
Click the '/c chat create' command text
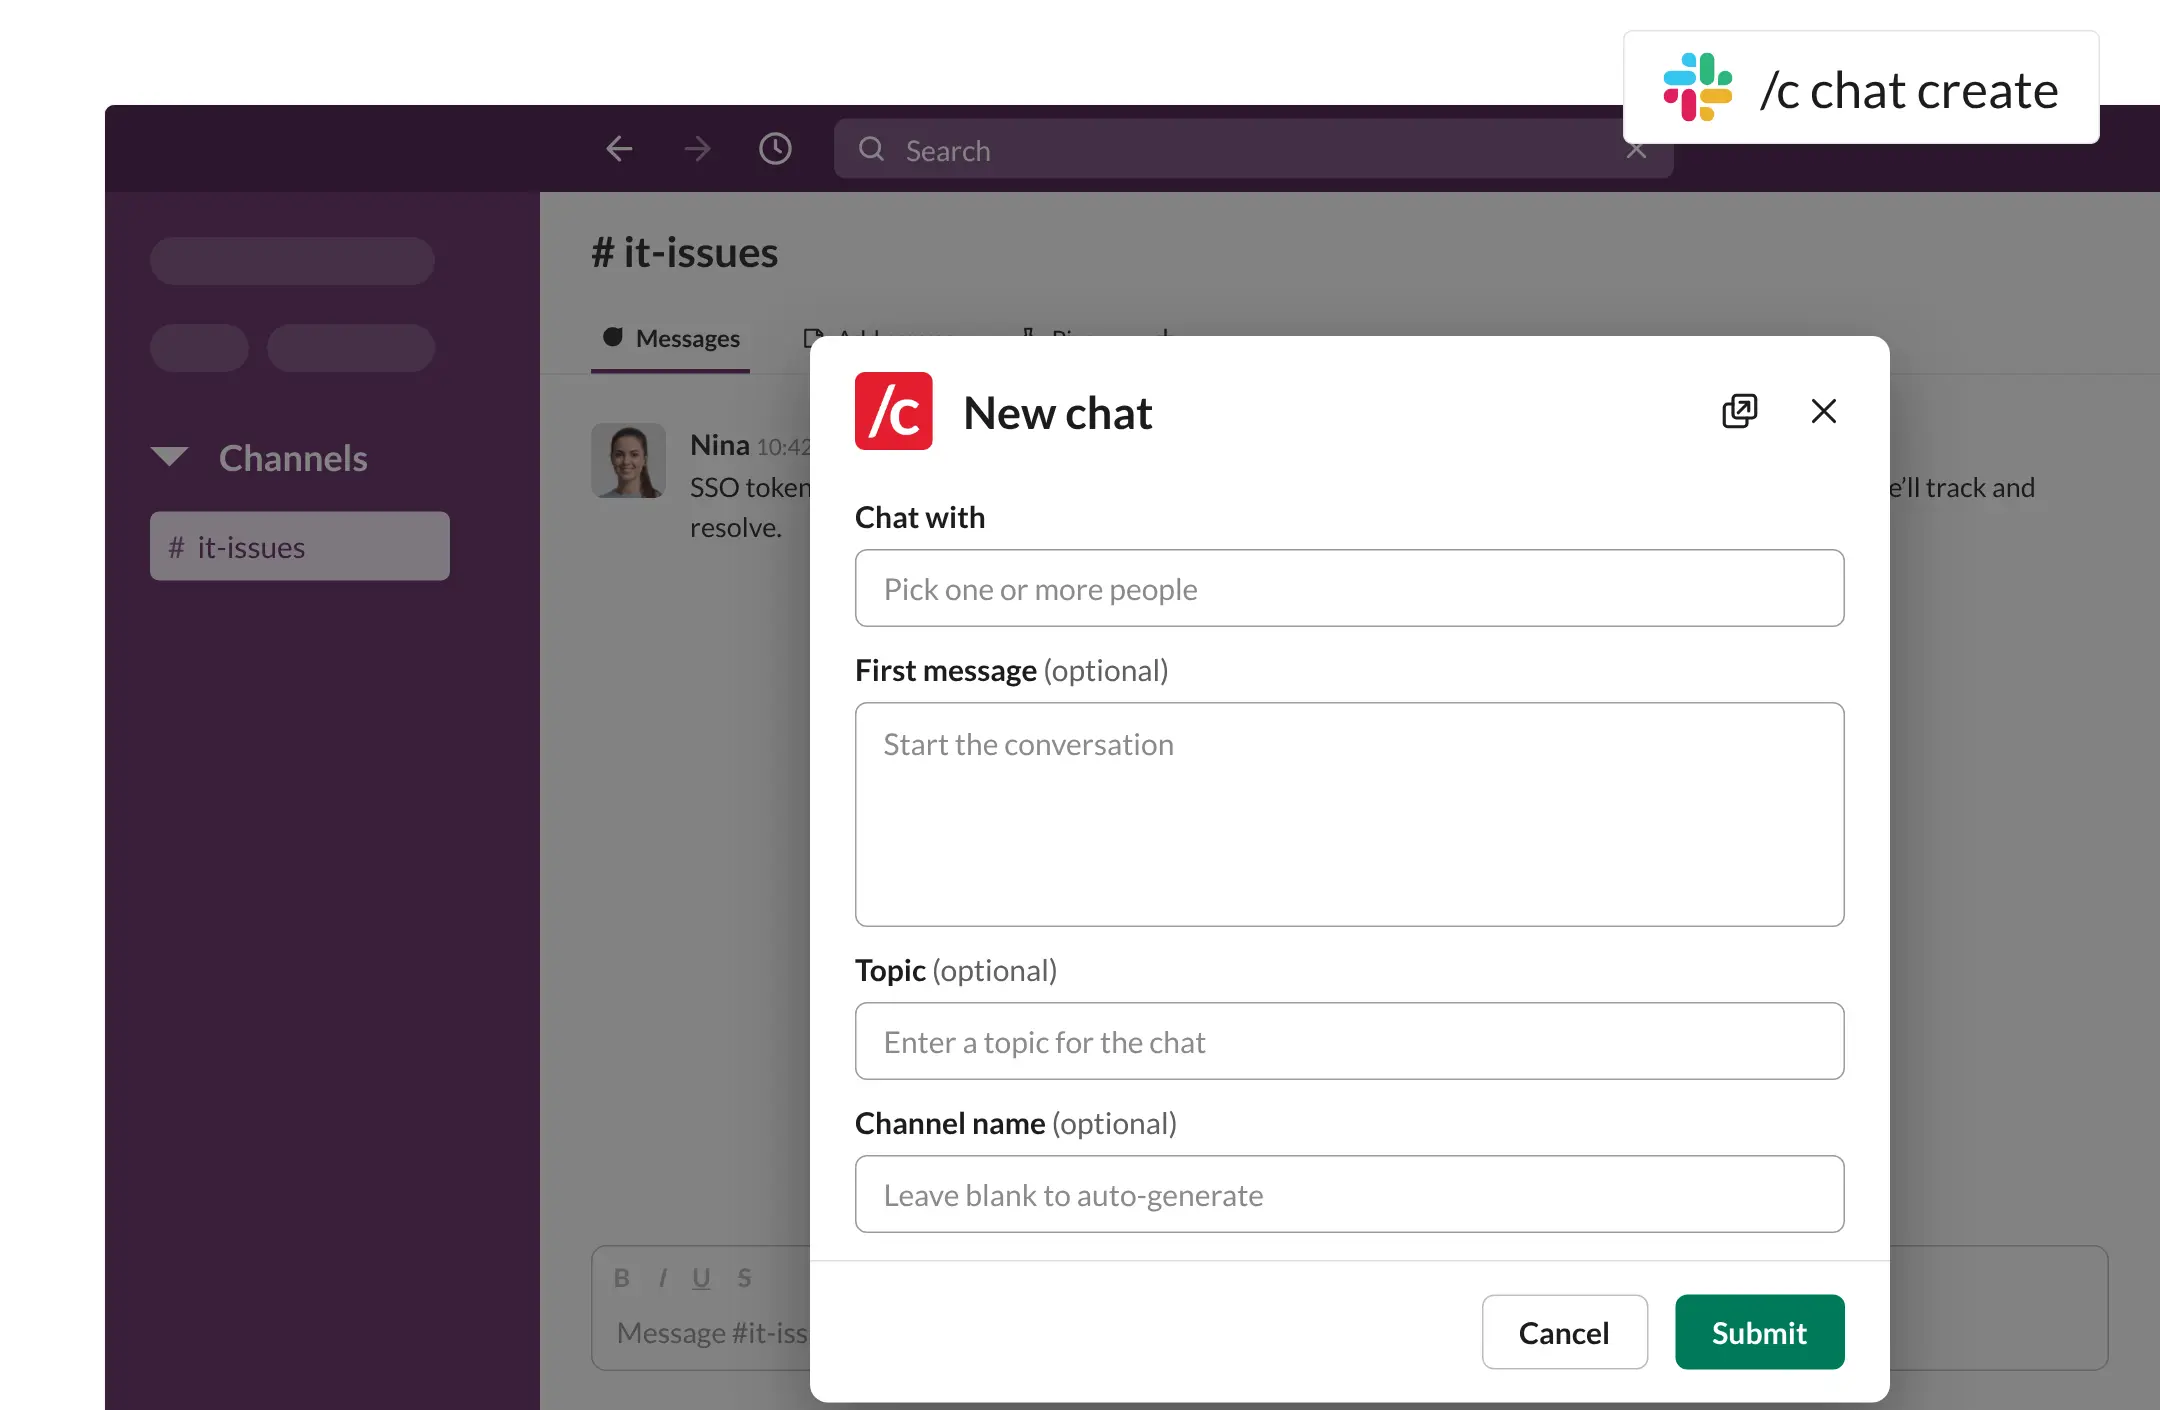(1909, 90)
